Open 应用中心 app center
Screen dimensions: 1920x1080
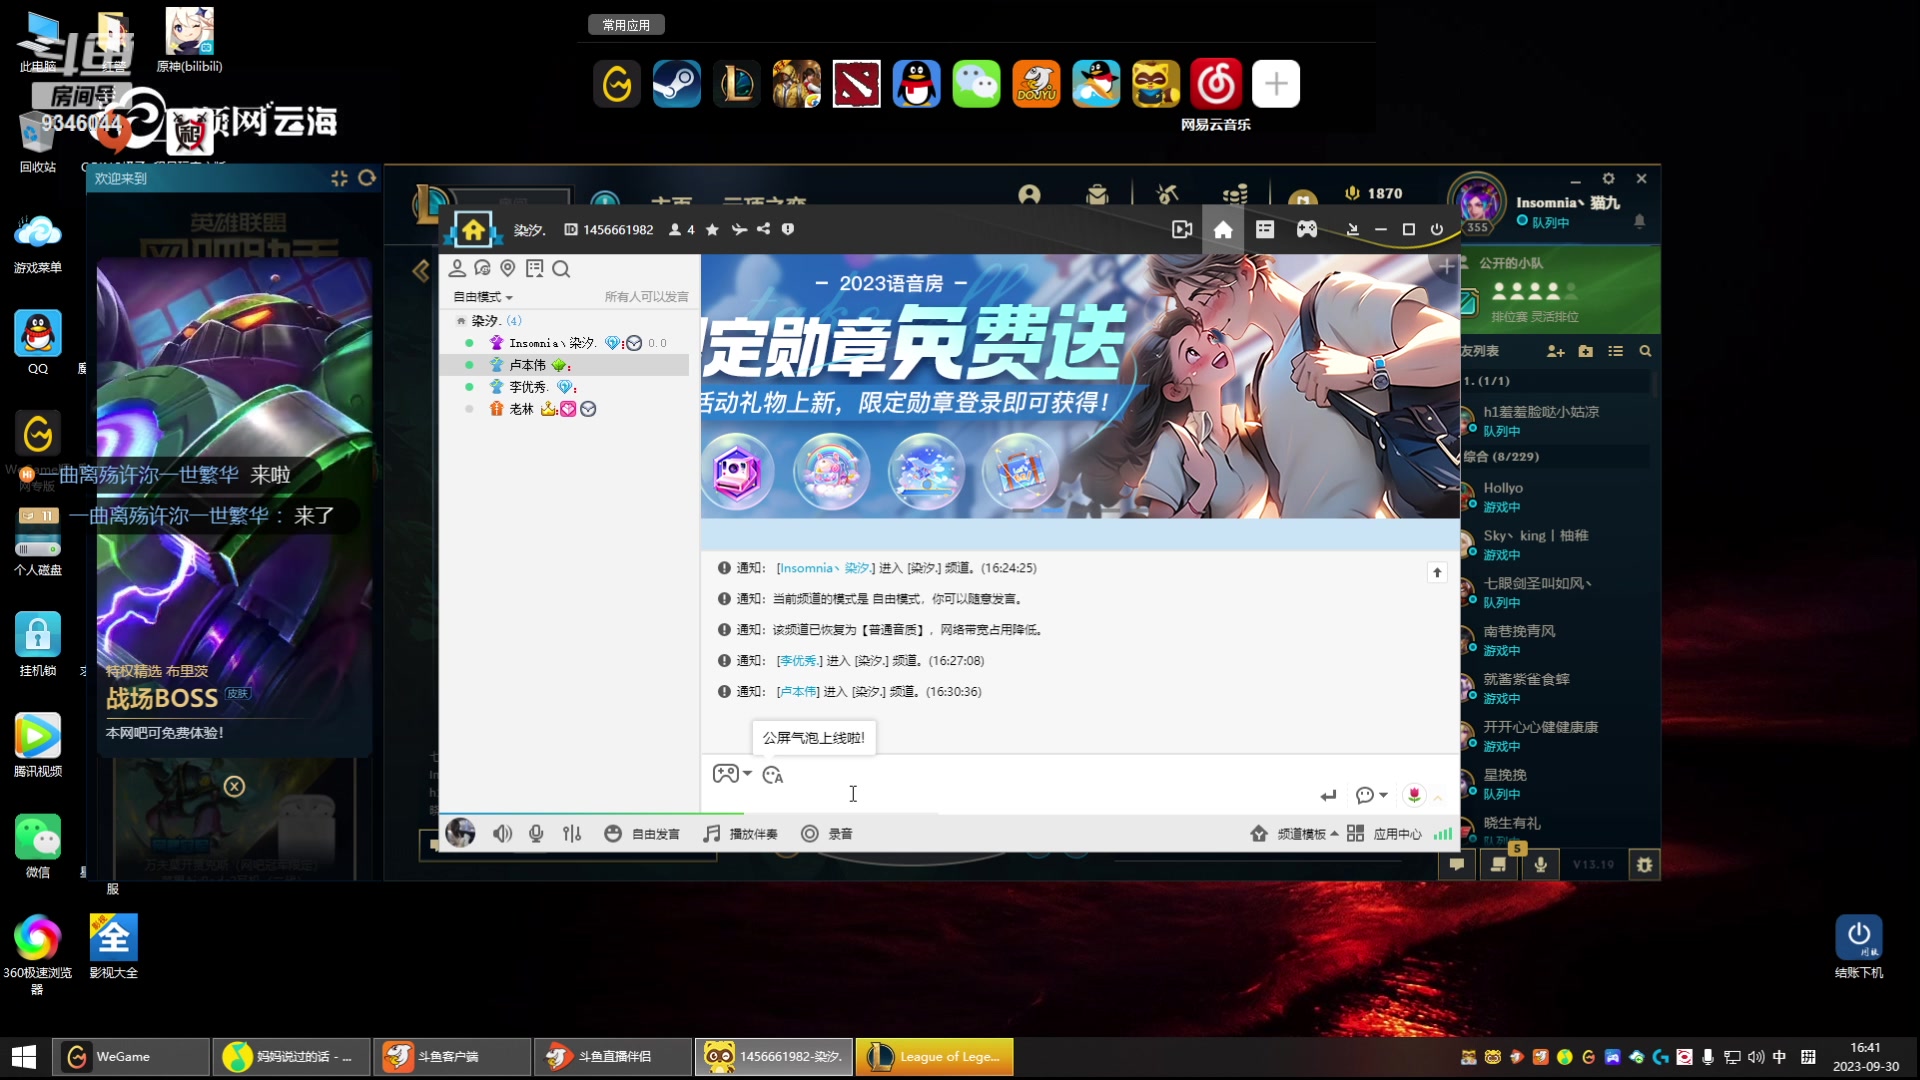point(1384,833)
